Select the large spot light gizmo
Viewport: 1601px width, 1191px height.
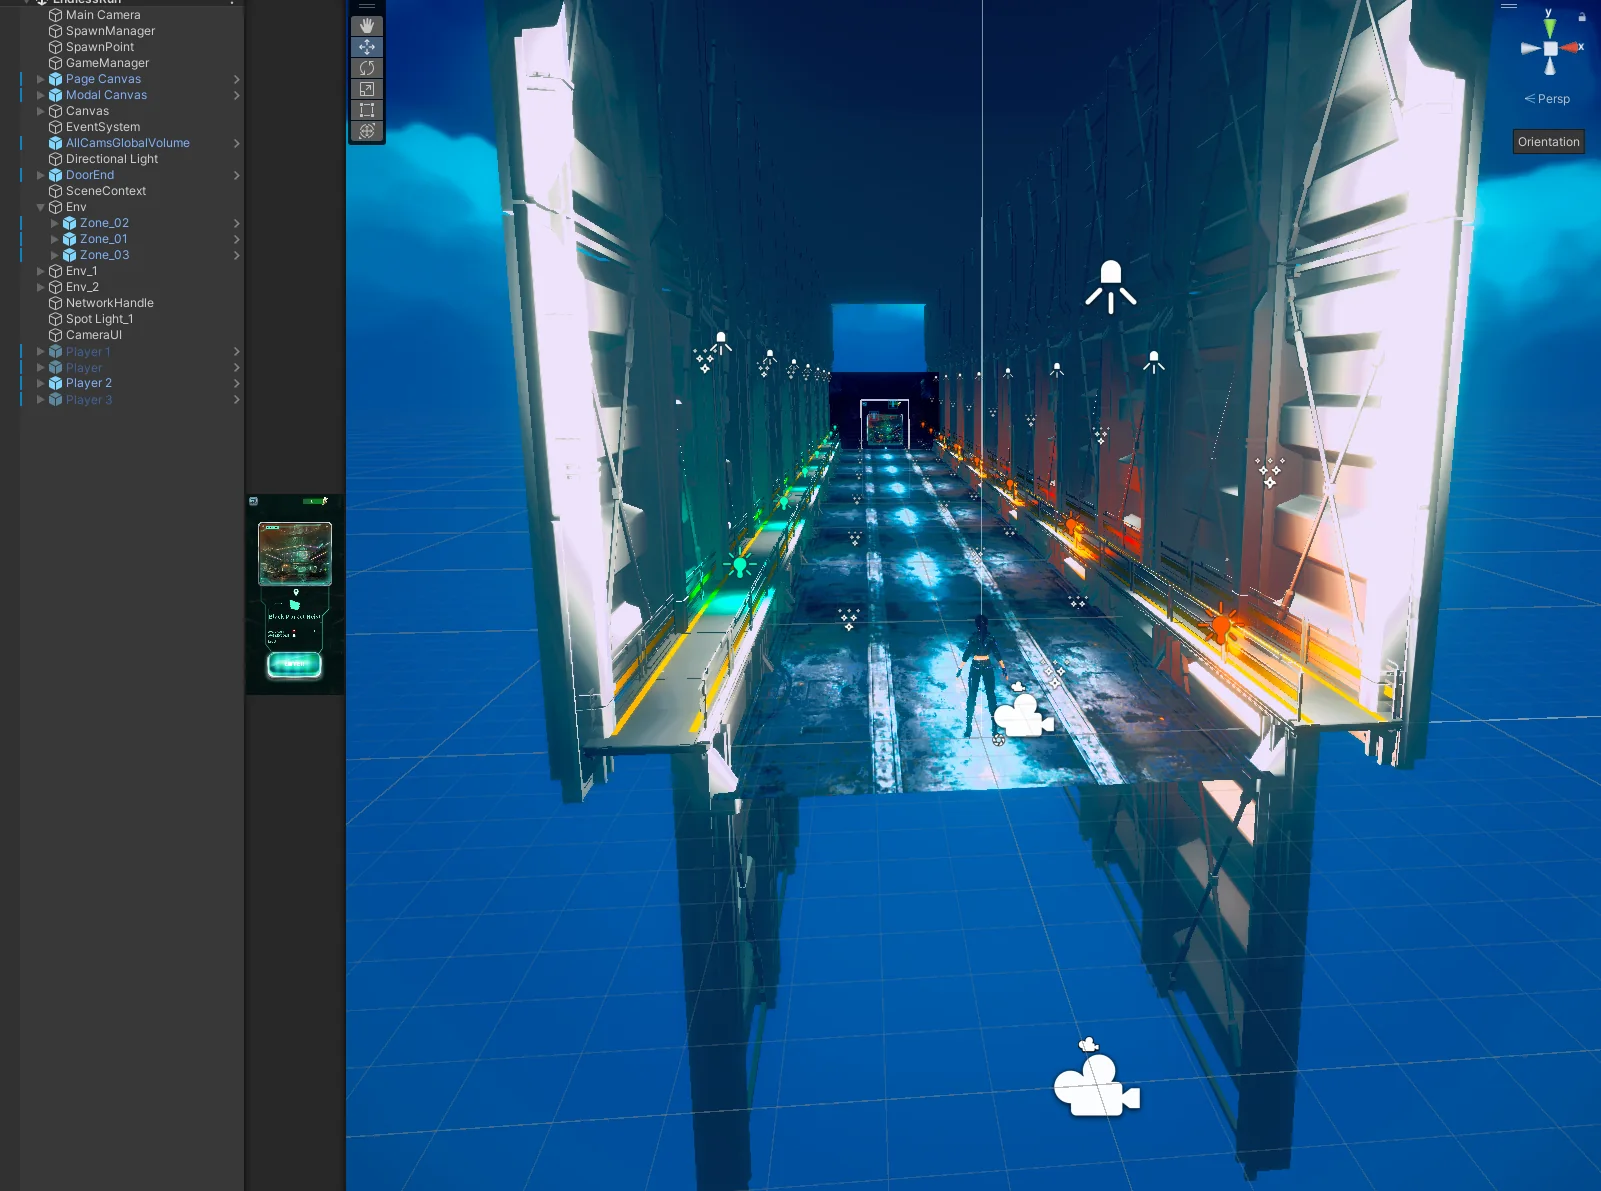1111,286
